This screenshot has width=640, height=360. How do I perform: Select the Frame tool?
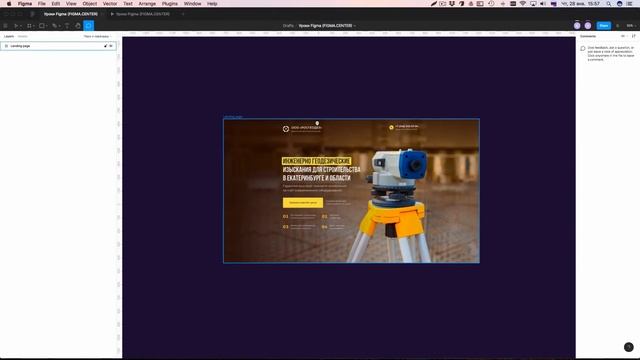click(x=29, y=26)
